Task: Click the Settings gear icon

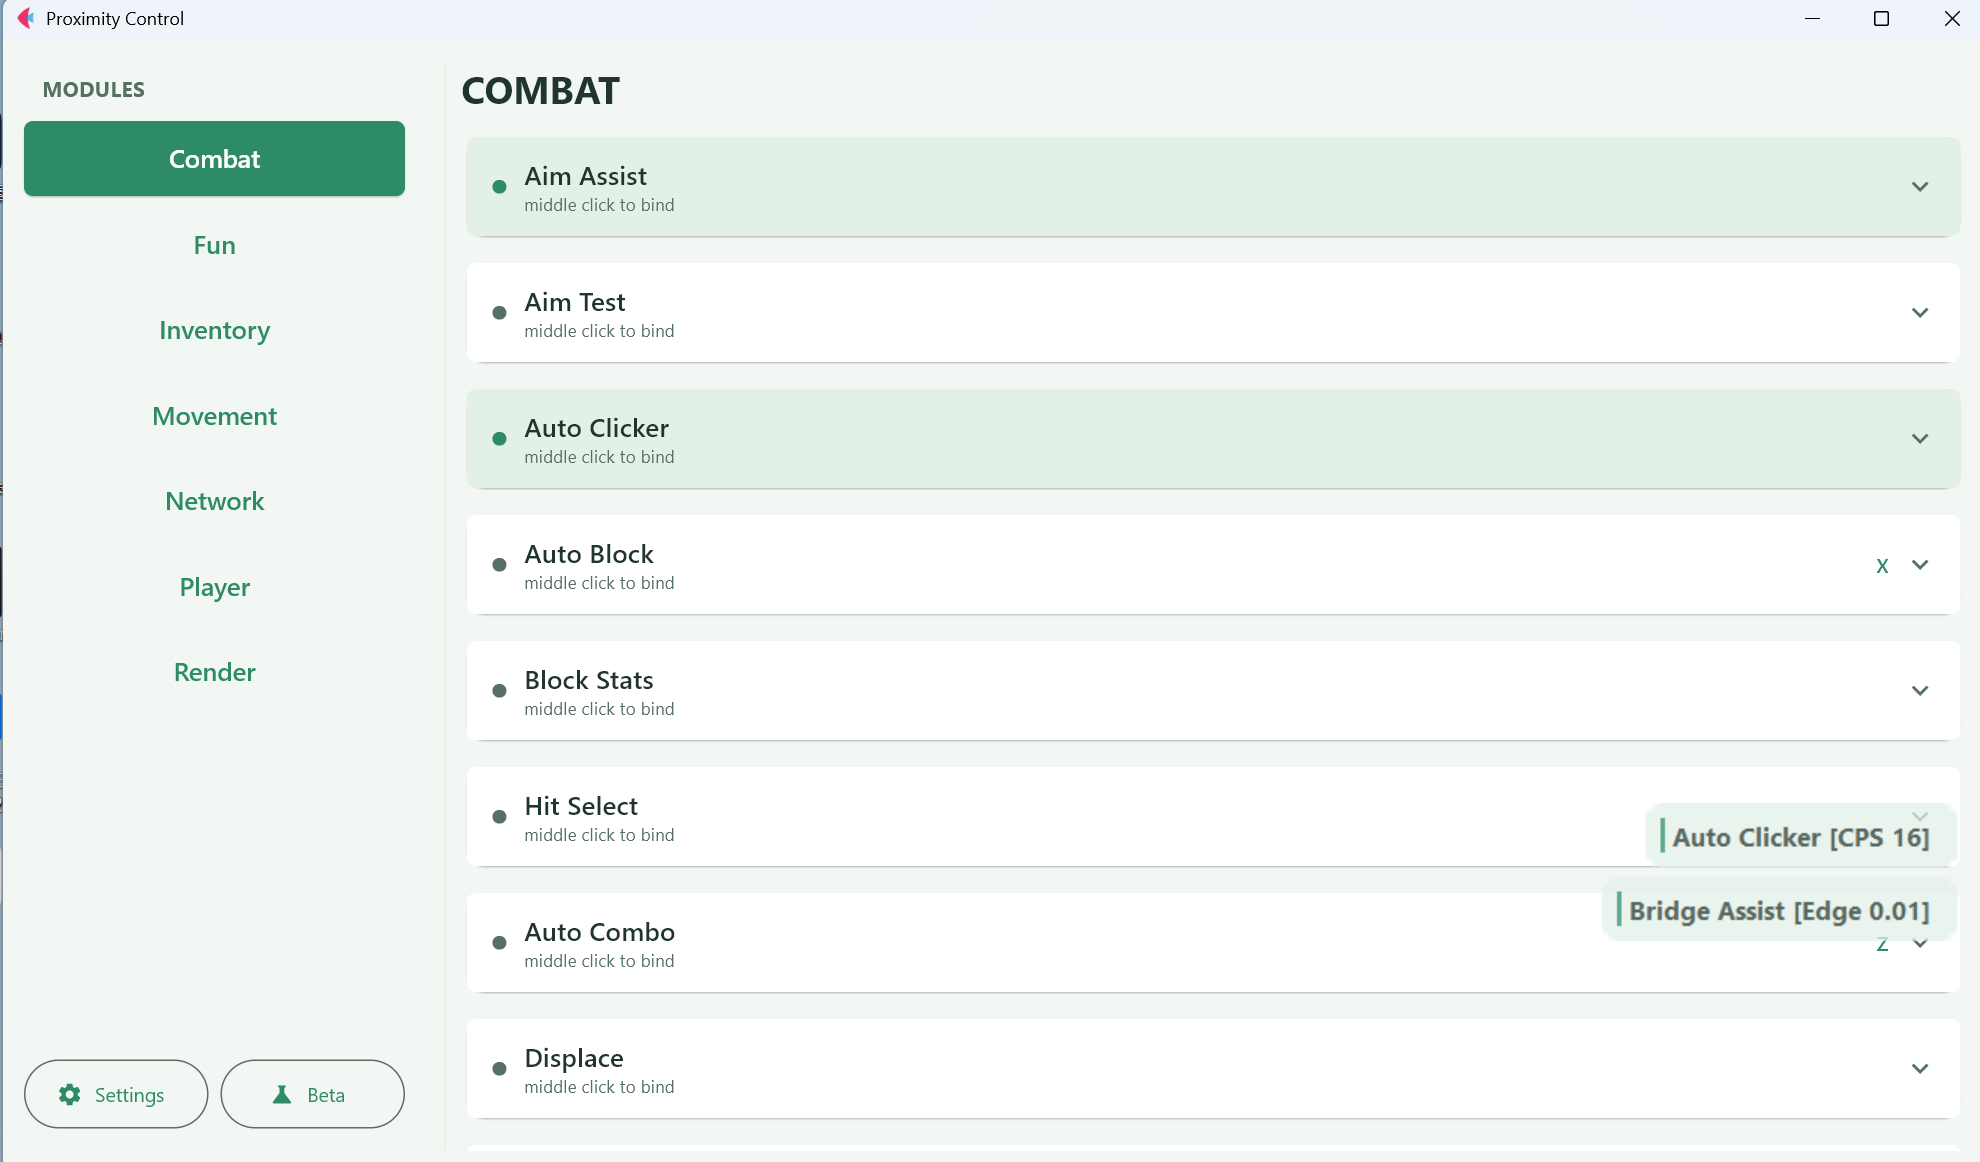Action: click(70, 1095)
